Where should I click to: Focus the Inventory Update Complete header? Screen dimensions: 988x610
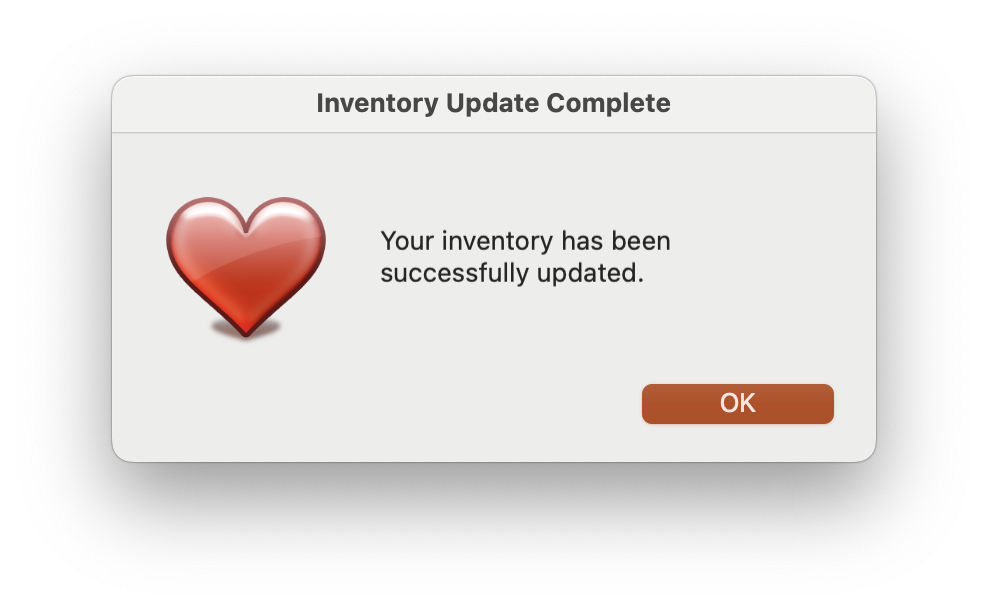[x=493, y=103]
